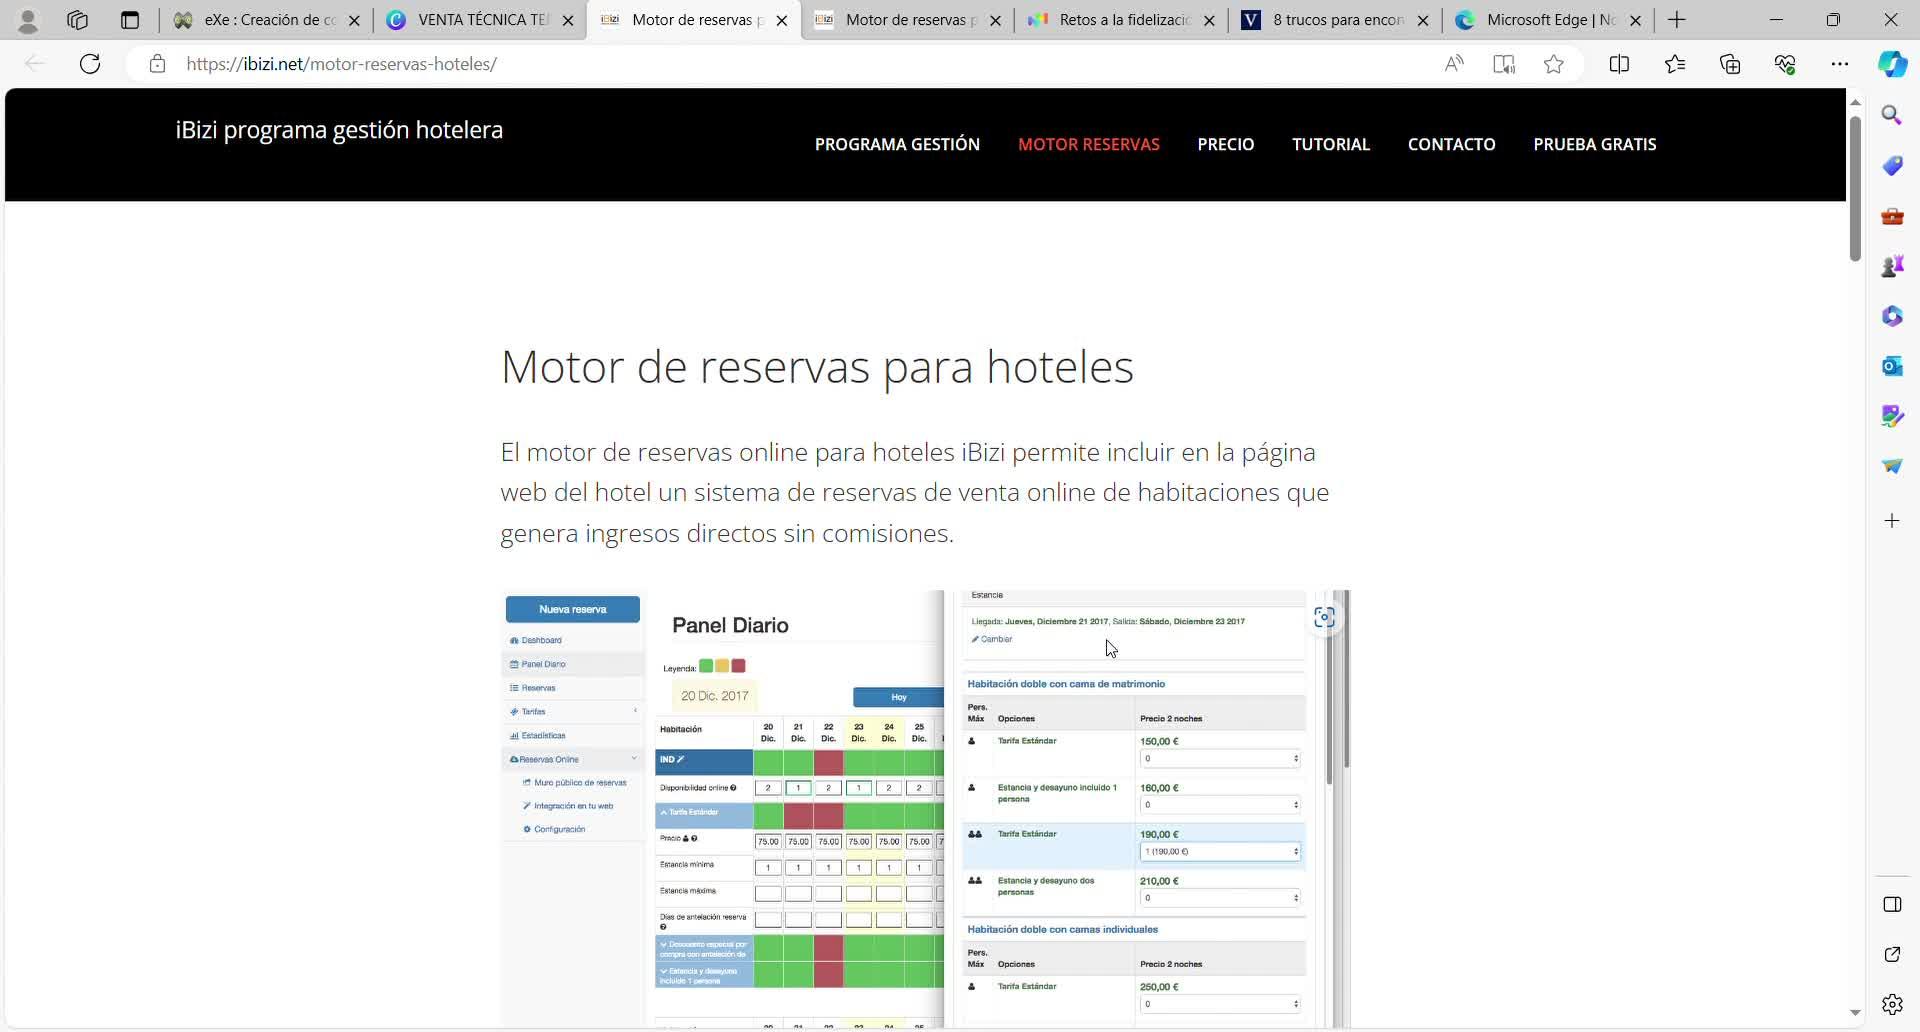
Task: Open link in new window sidebar icon
Action: [x=1892, y=955]
